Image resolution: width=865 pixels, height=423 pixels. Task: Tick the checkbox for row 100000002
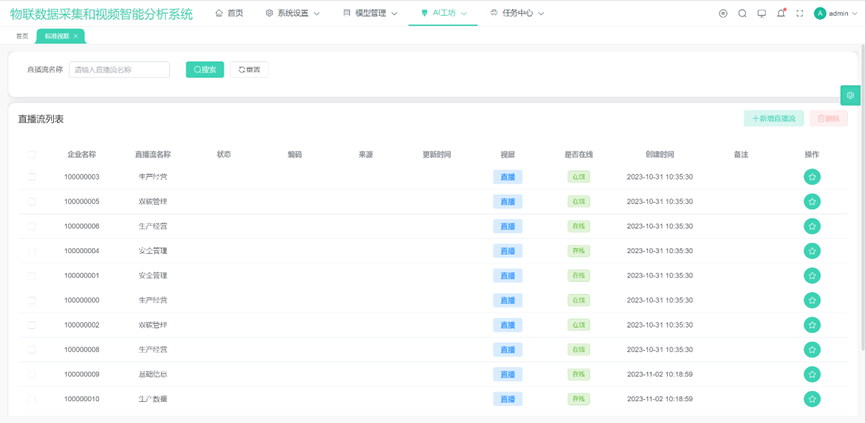[x=31, y=325]
